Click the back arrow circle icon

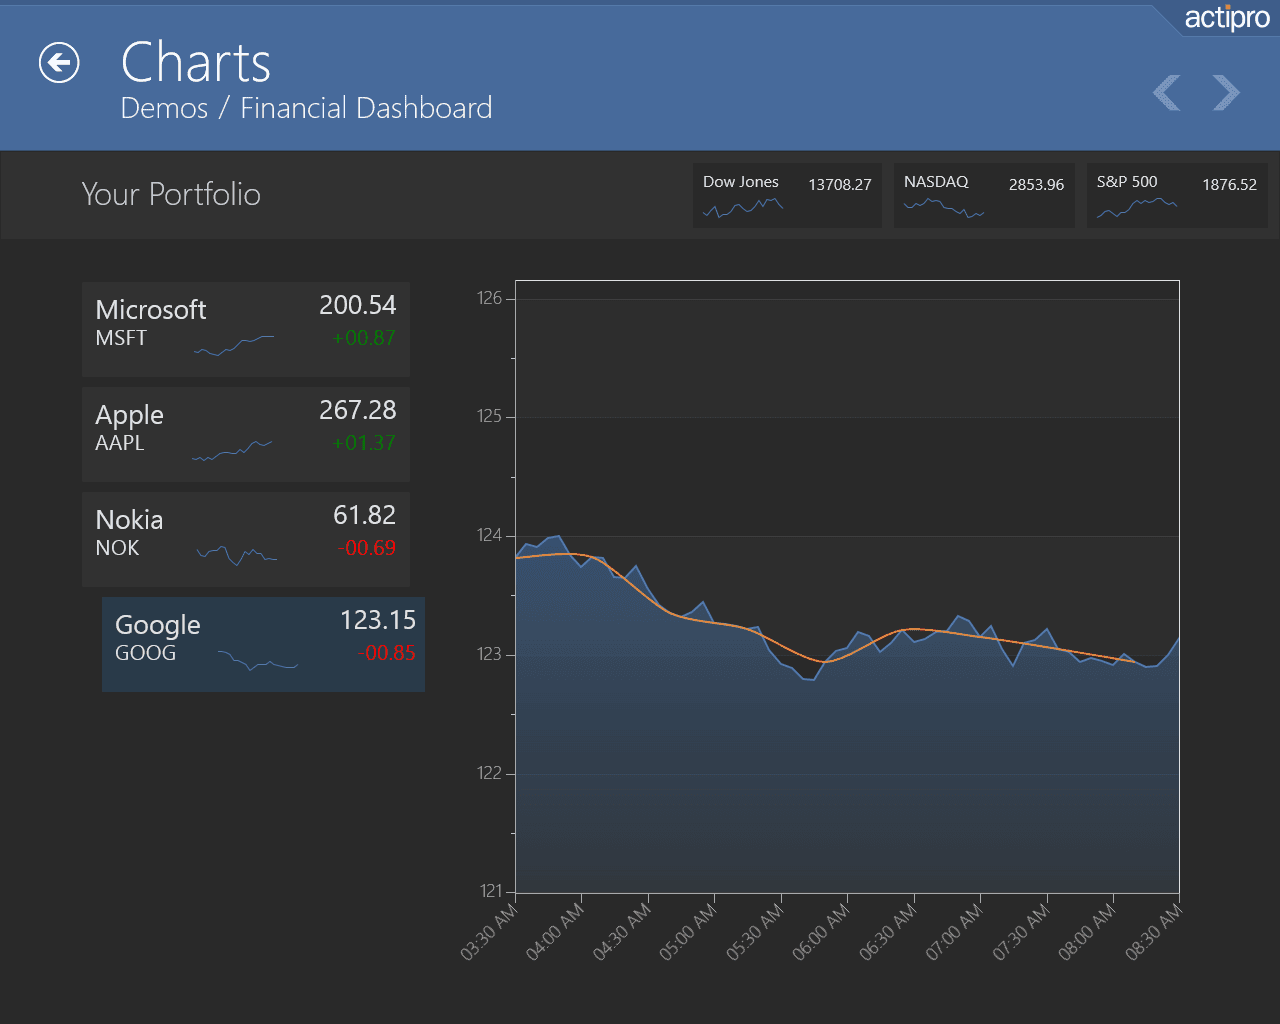point(59,63)
